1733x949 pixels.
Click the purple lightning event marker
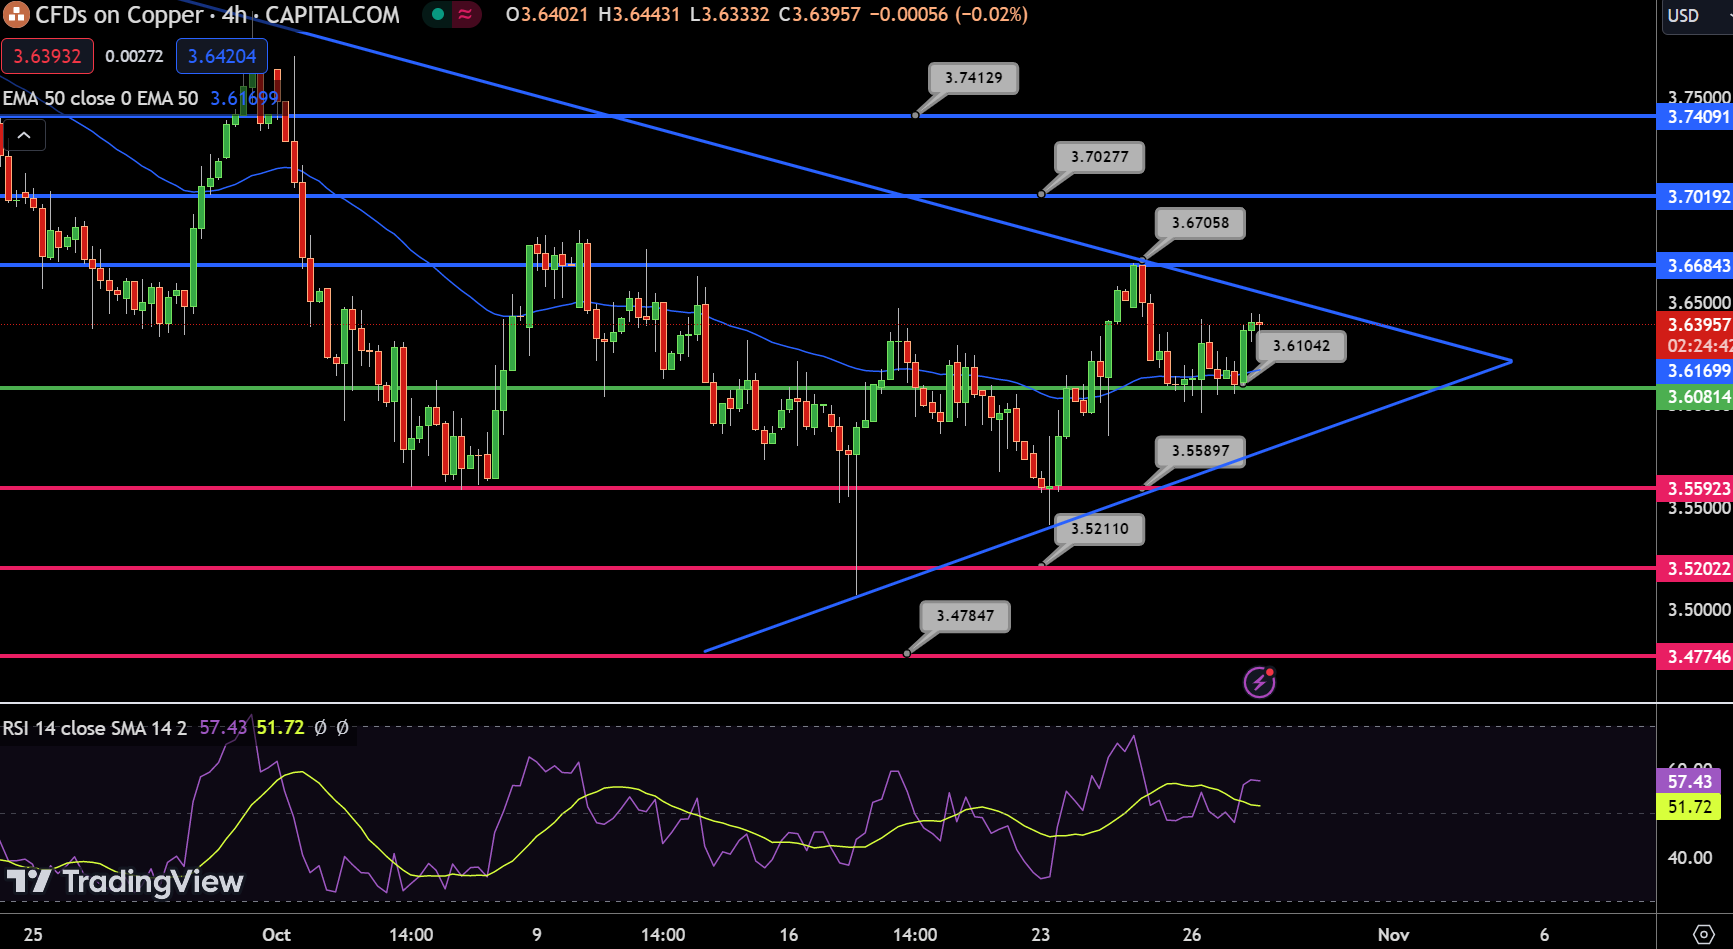coord(1259,682)
